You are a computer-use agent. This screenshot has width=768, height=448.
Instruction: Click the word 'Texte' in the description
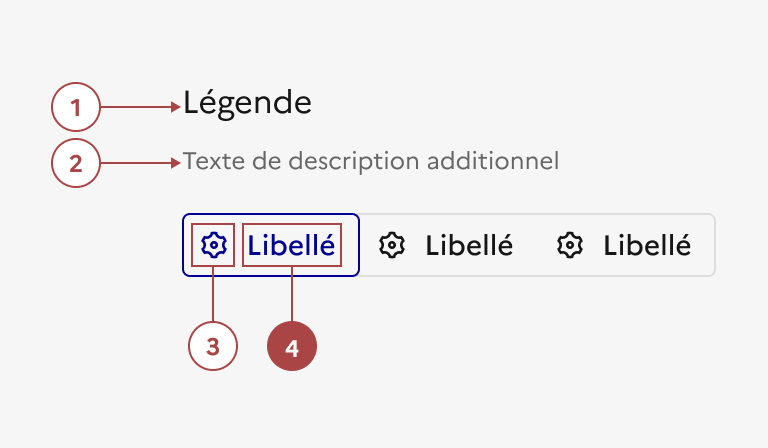click(208, 161)
